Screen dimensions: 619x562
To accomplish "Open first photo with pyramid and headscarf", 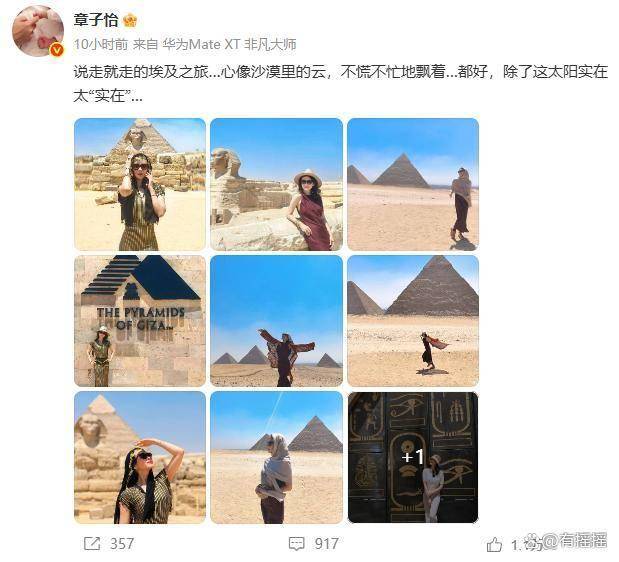I will click(140, 184).
